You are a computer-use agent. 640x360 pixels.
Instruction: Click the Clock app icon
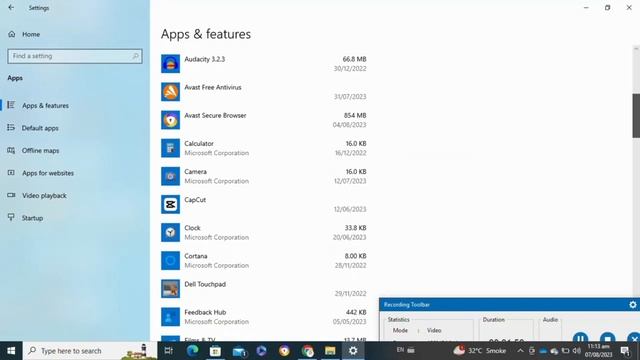pos(170,233)
